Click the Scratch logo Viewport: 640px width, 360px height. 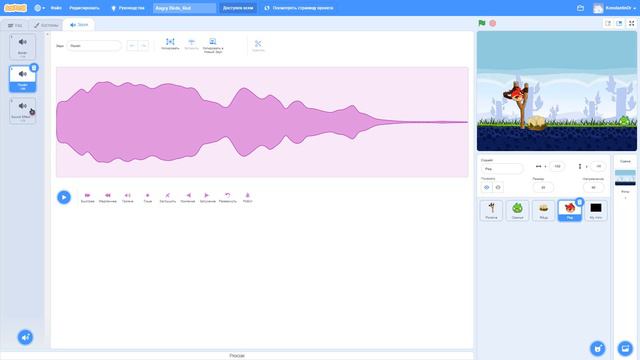[16, 8]
